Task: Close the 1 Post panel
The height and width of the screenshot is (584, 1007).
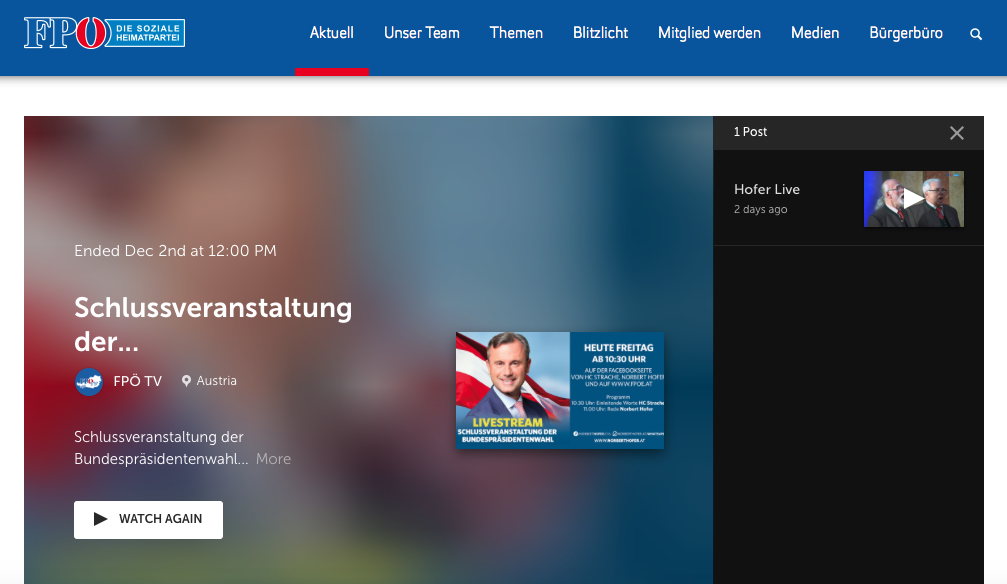Action: click(x=956, y=133)
